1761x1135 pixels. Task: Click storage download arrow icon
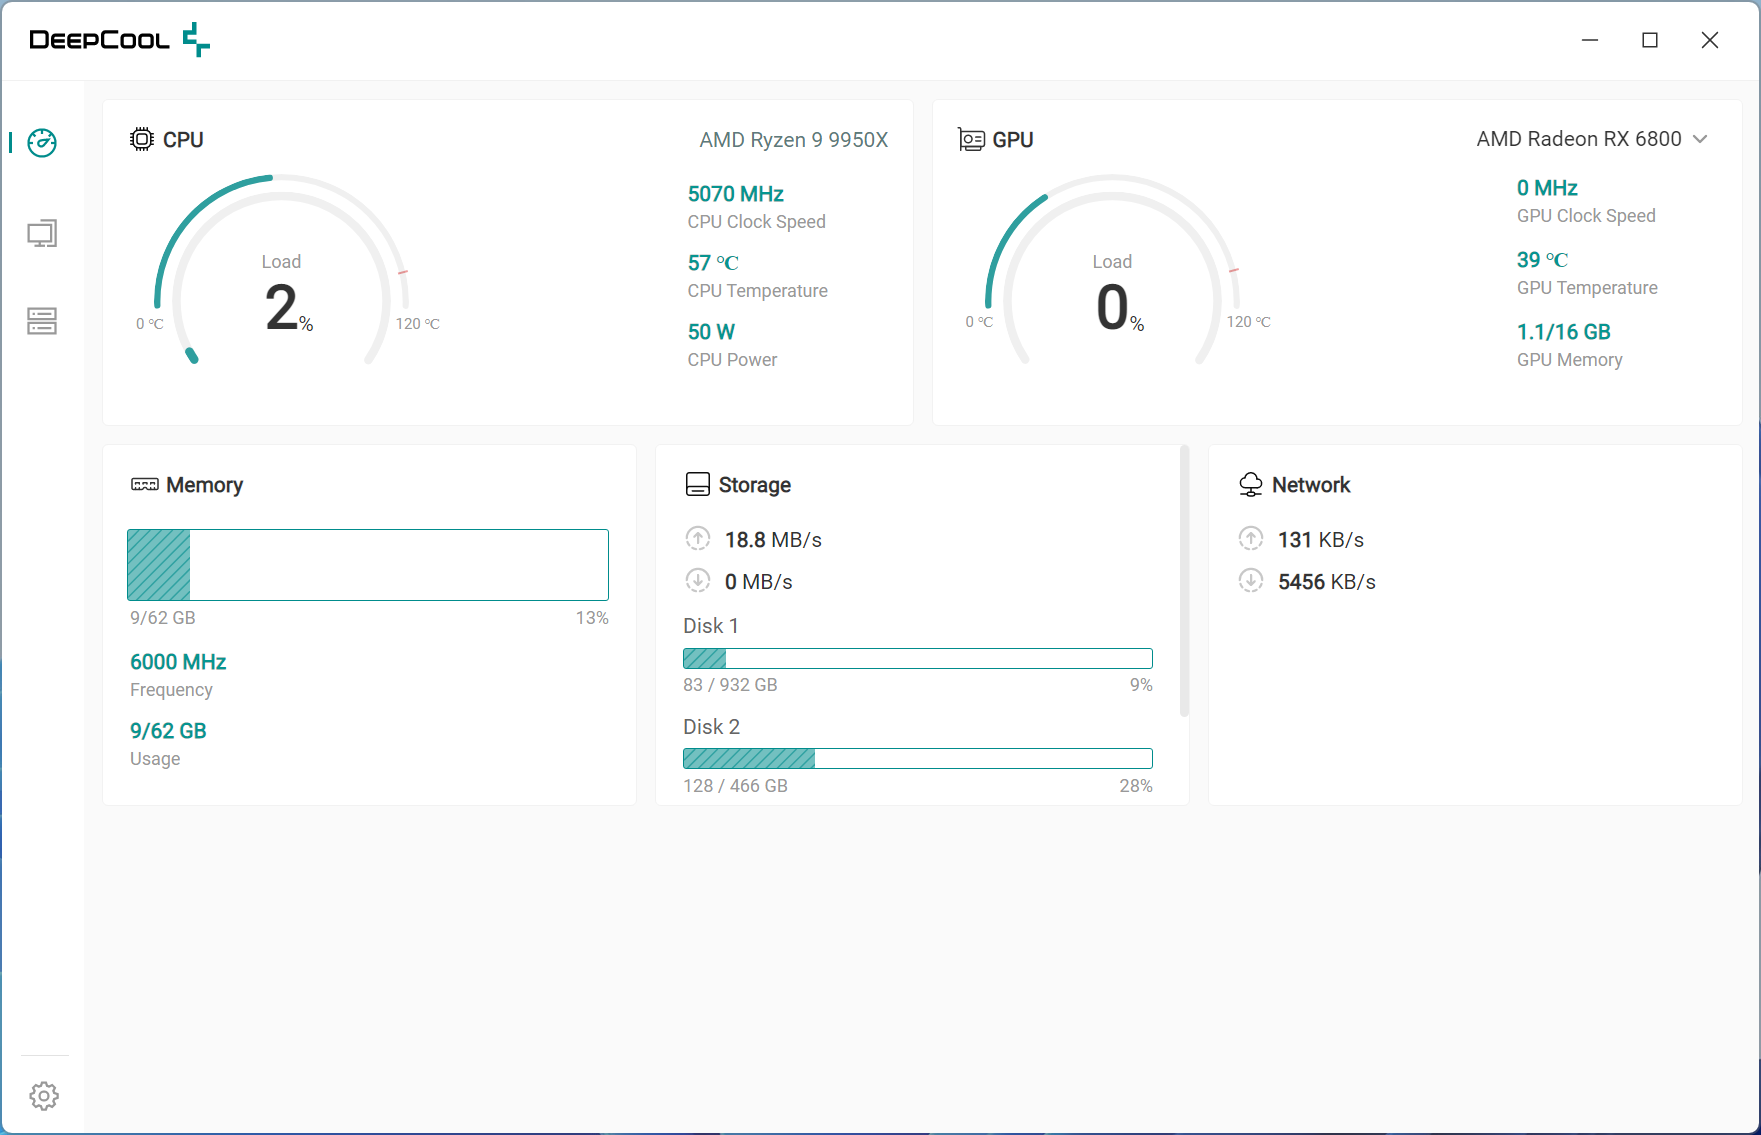698,581
